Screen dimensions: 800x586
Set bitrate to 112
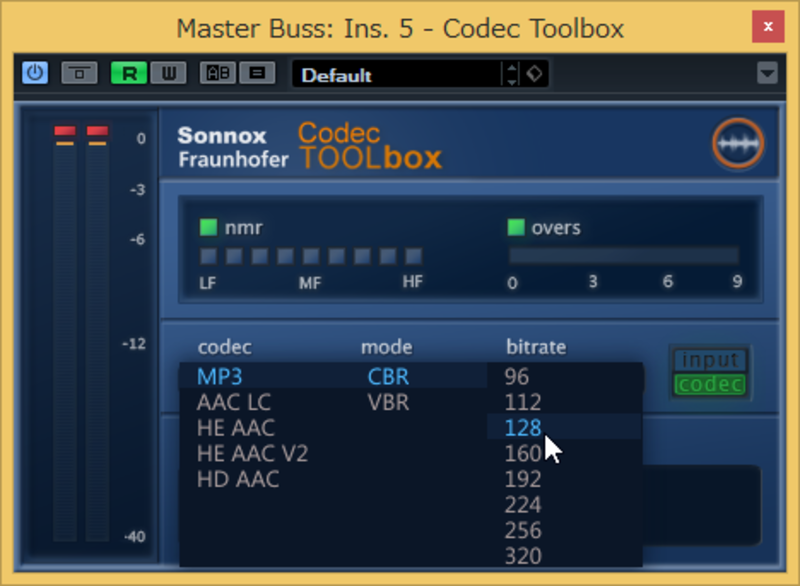click(x=522, y=402)
